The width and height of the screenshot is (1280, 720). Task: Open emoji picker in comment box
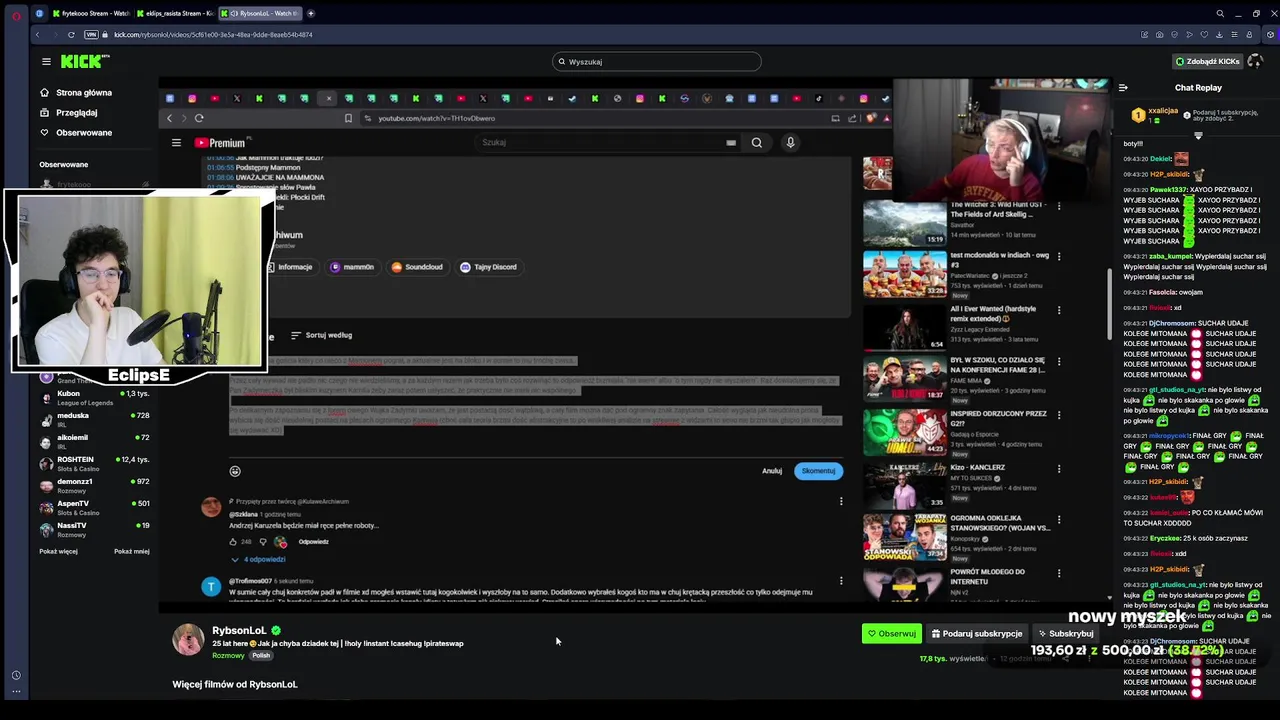[235, 471]
